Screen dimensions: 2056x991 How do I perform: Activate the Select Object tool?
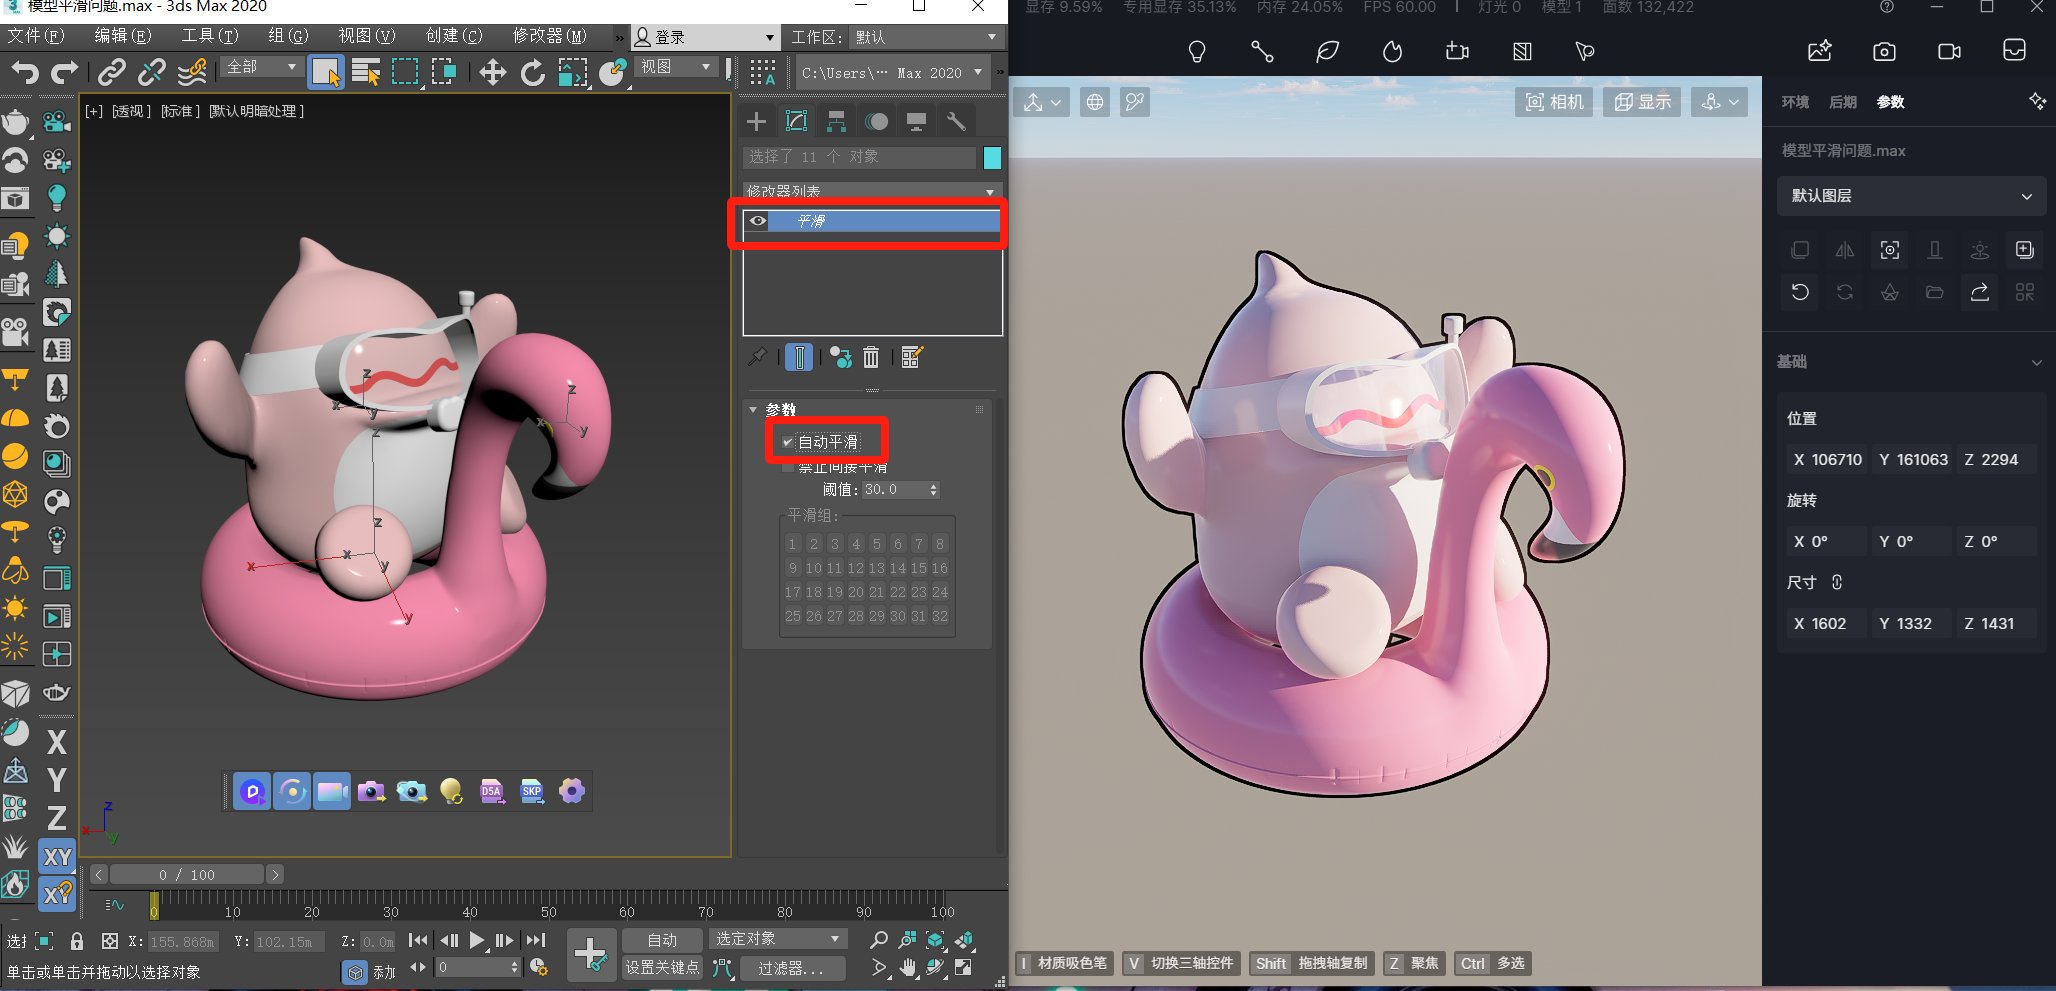(326, 72)
